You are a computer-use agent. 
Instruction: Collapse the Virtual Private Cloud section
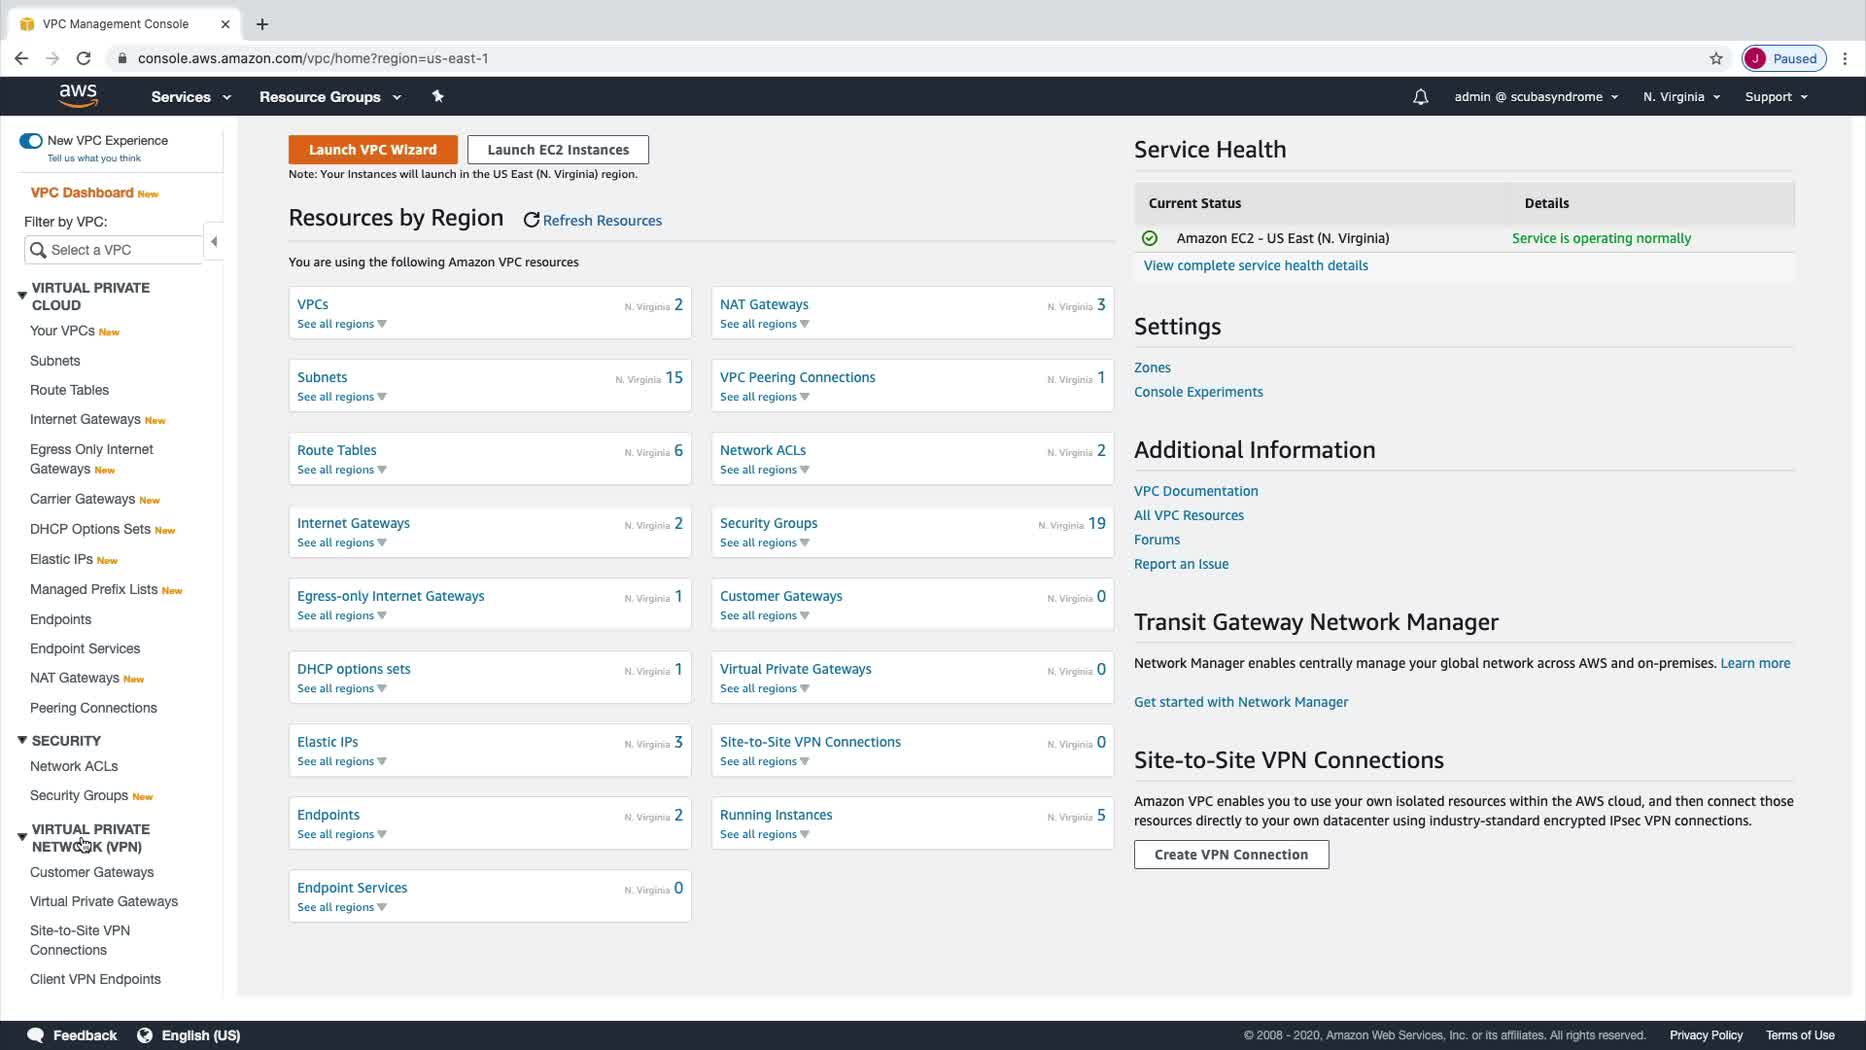point(22,295)
